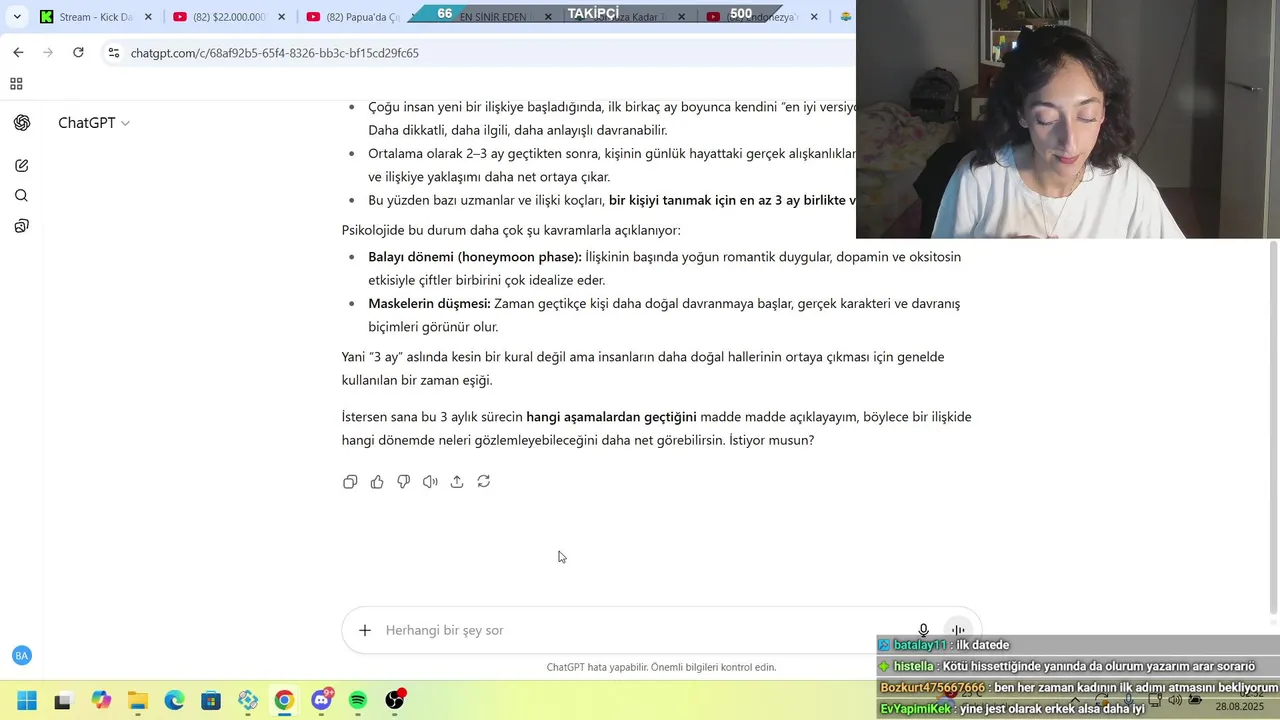Give the response a thumbs up
Viewport: 1280px width, 720px height.
click(377, 482)
